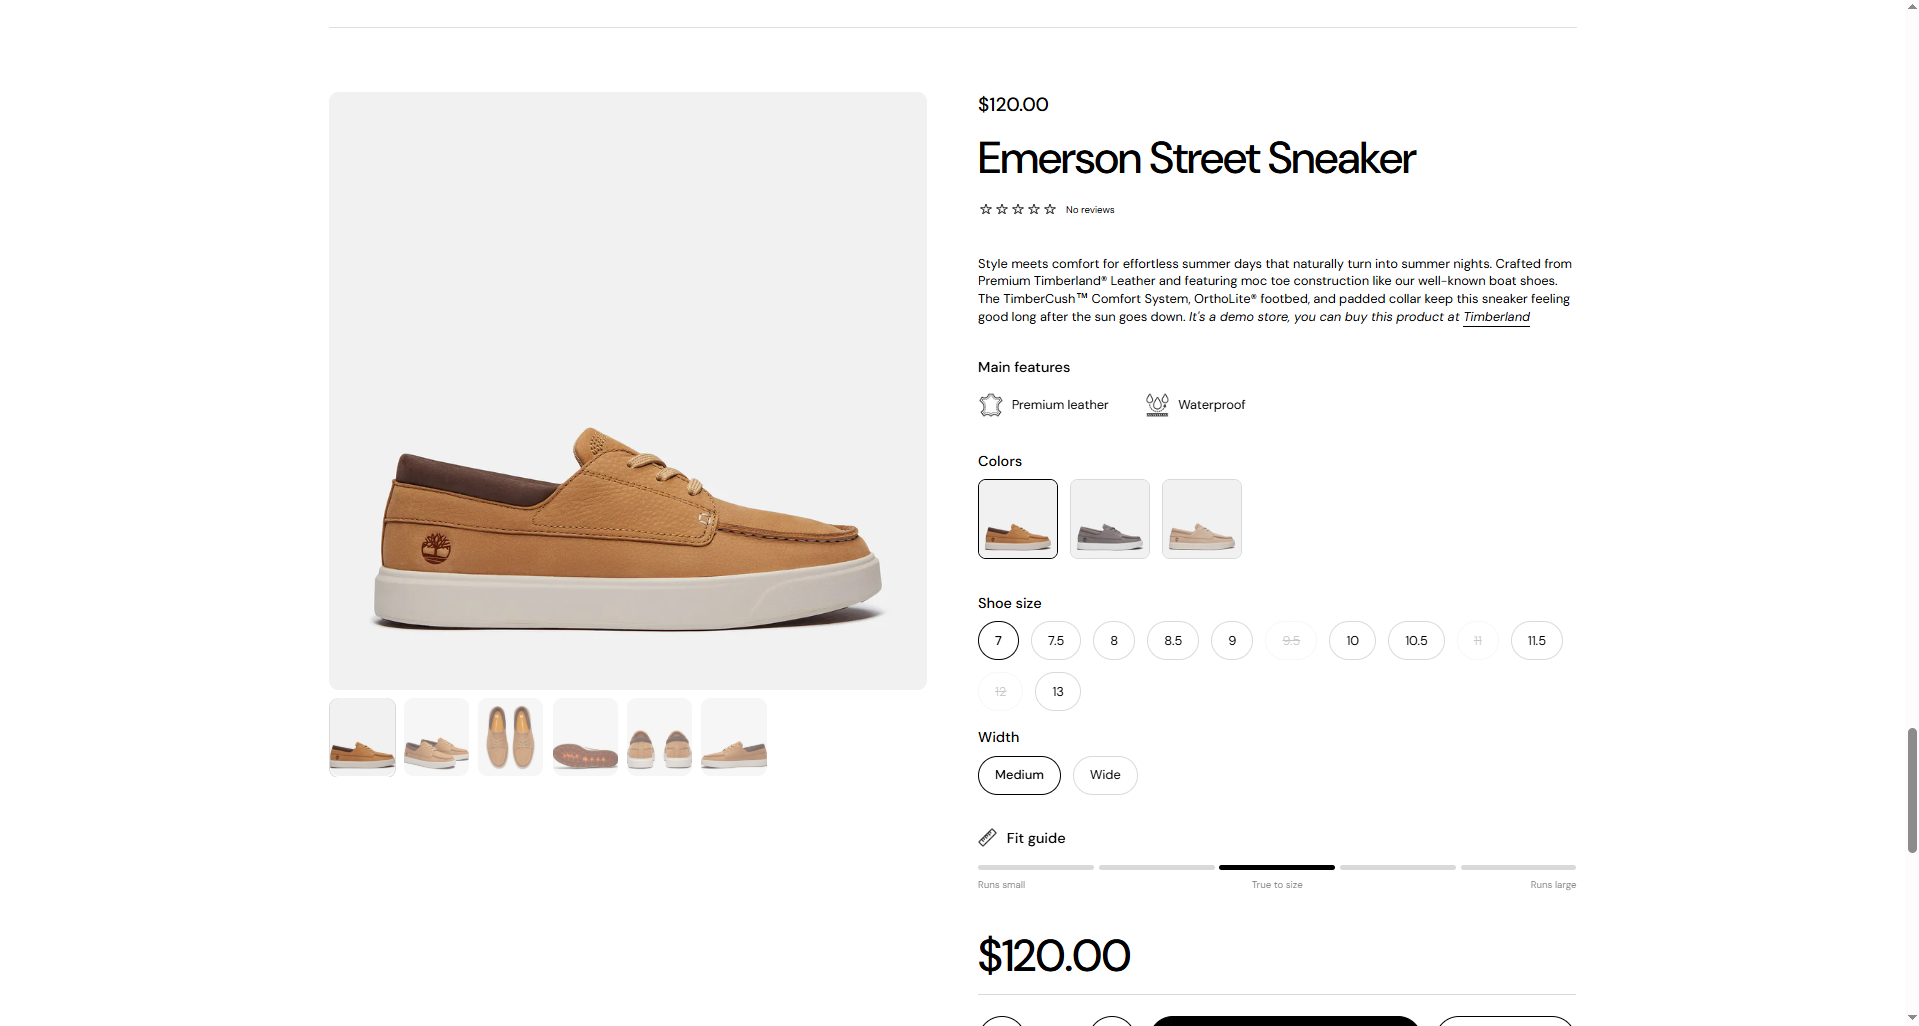Image resolution: width=1919 pixels, height=1026 pixels.
Task: Show the shoe sole thumbnail
Action: pyautogui.click(x=585, y=737)
